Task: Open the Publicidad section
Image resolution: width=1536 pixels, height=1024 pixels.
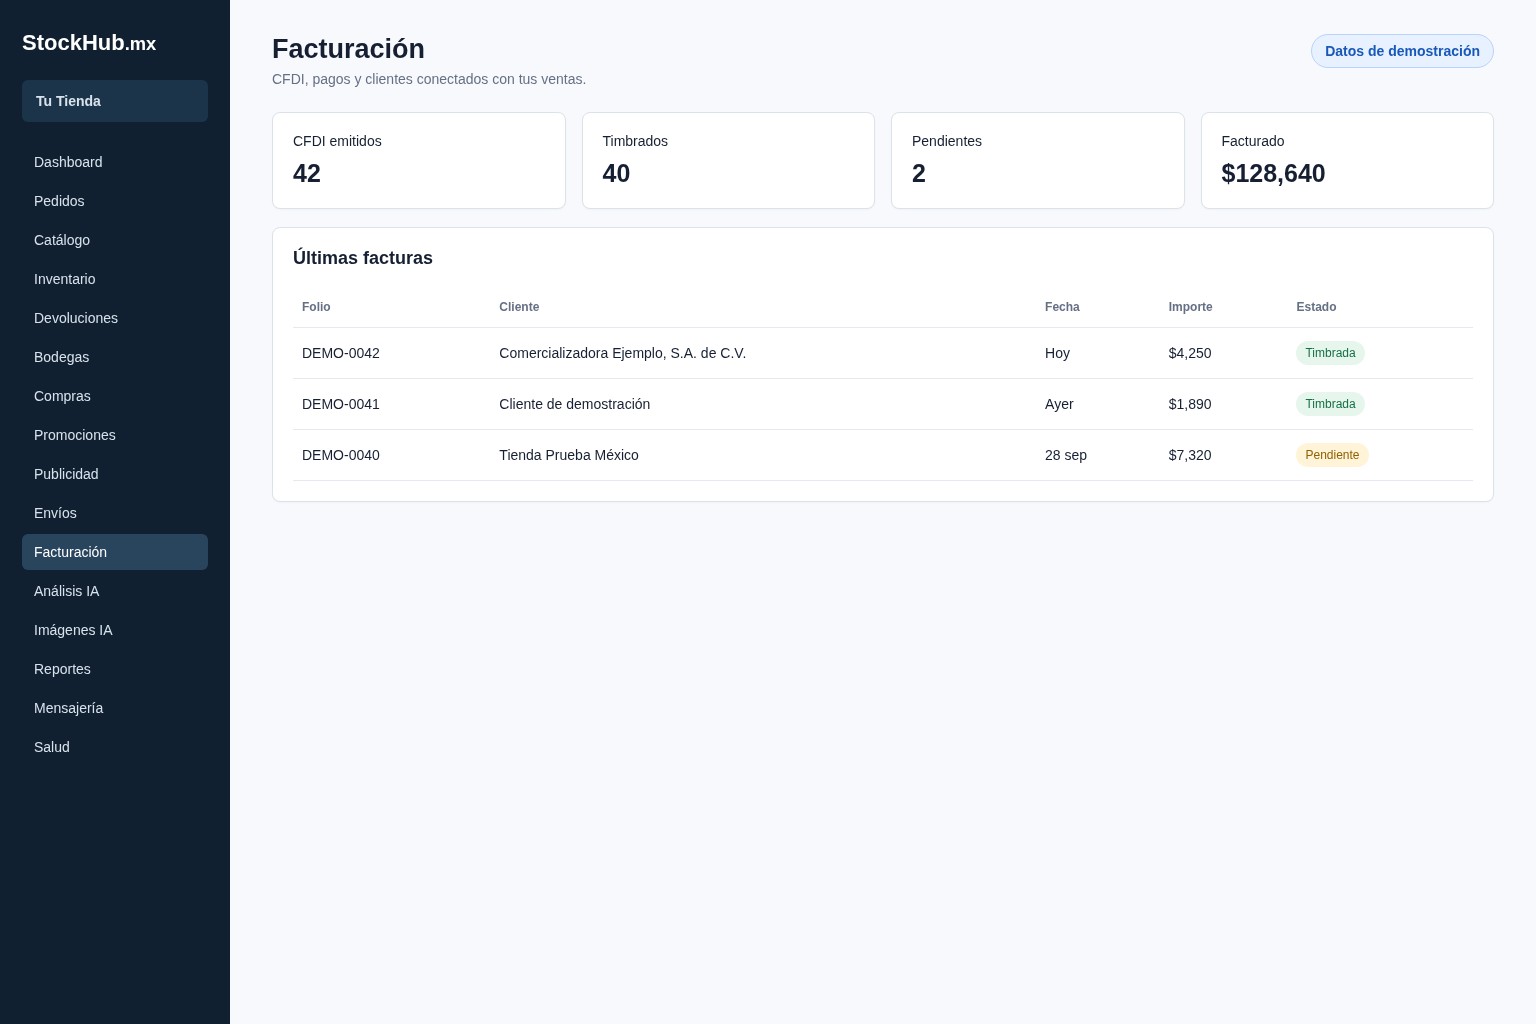Action: [x=115, y=474]
